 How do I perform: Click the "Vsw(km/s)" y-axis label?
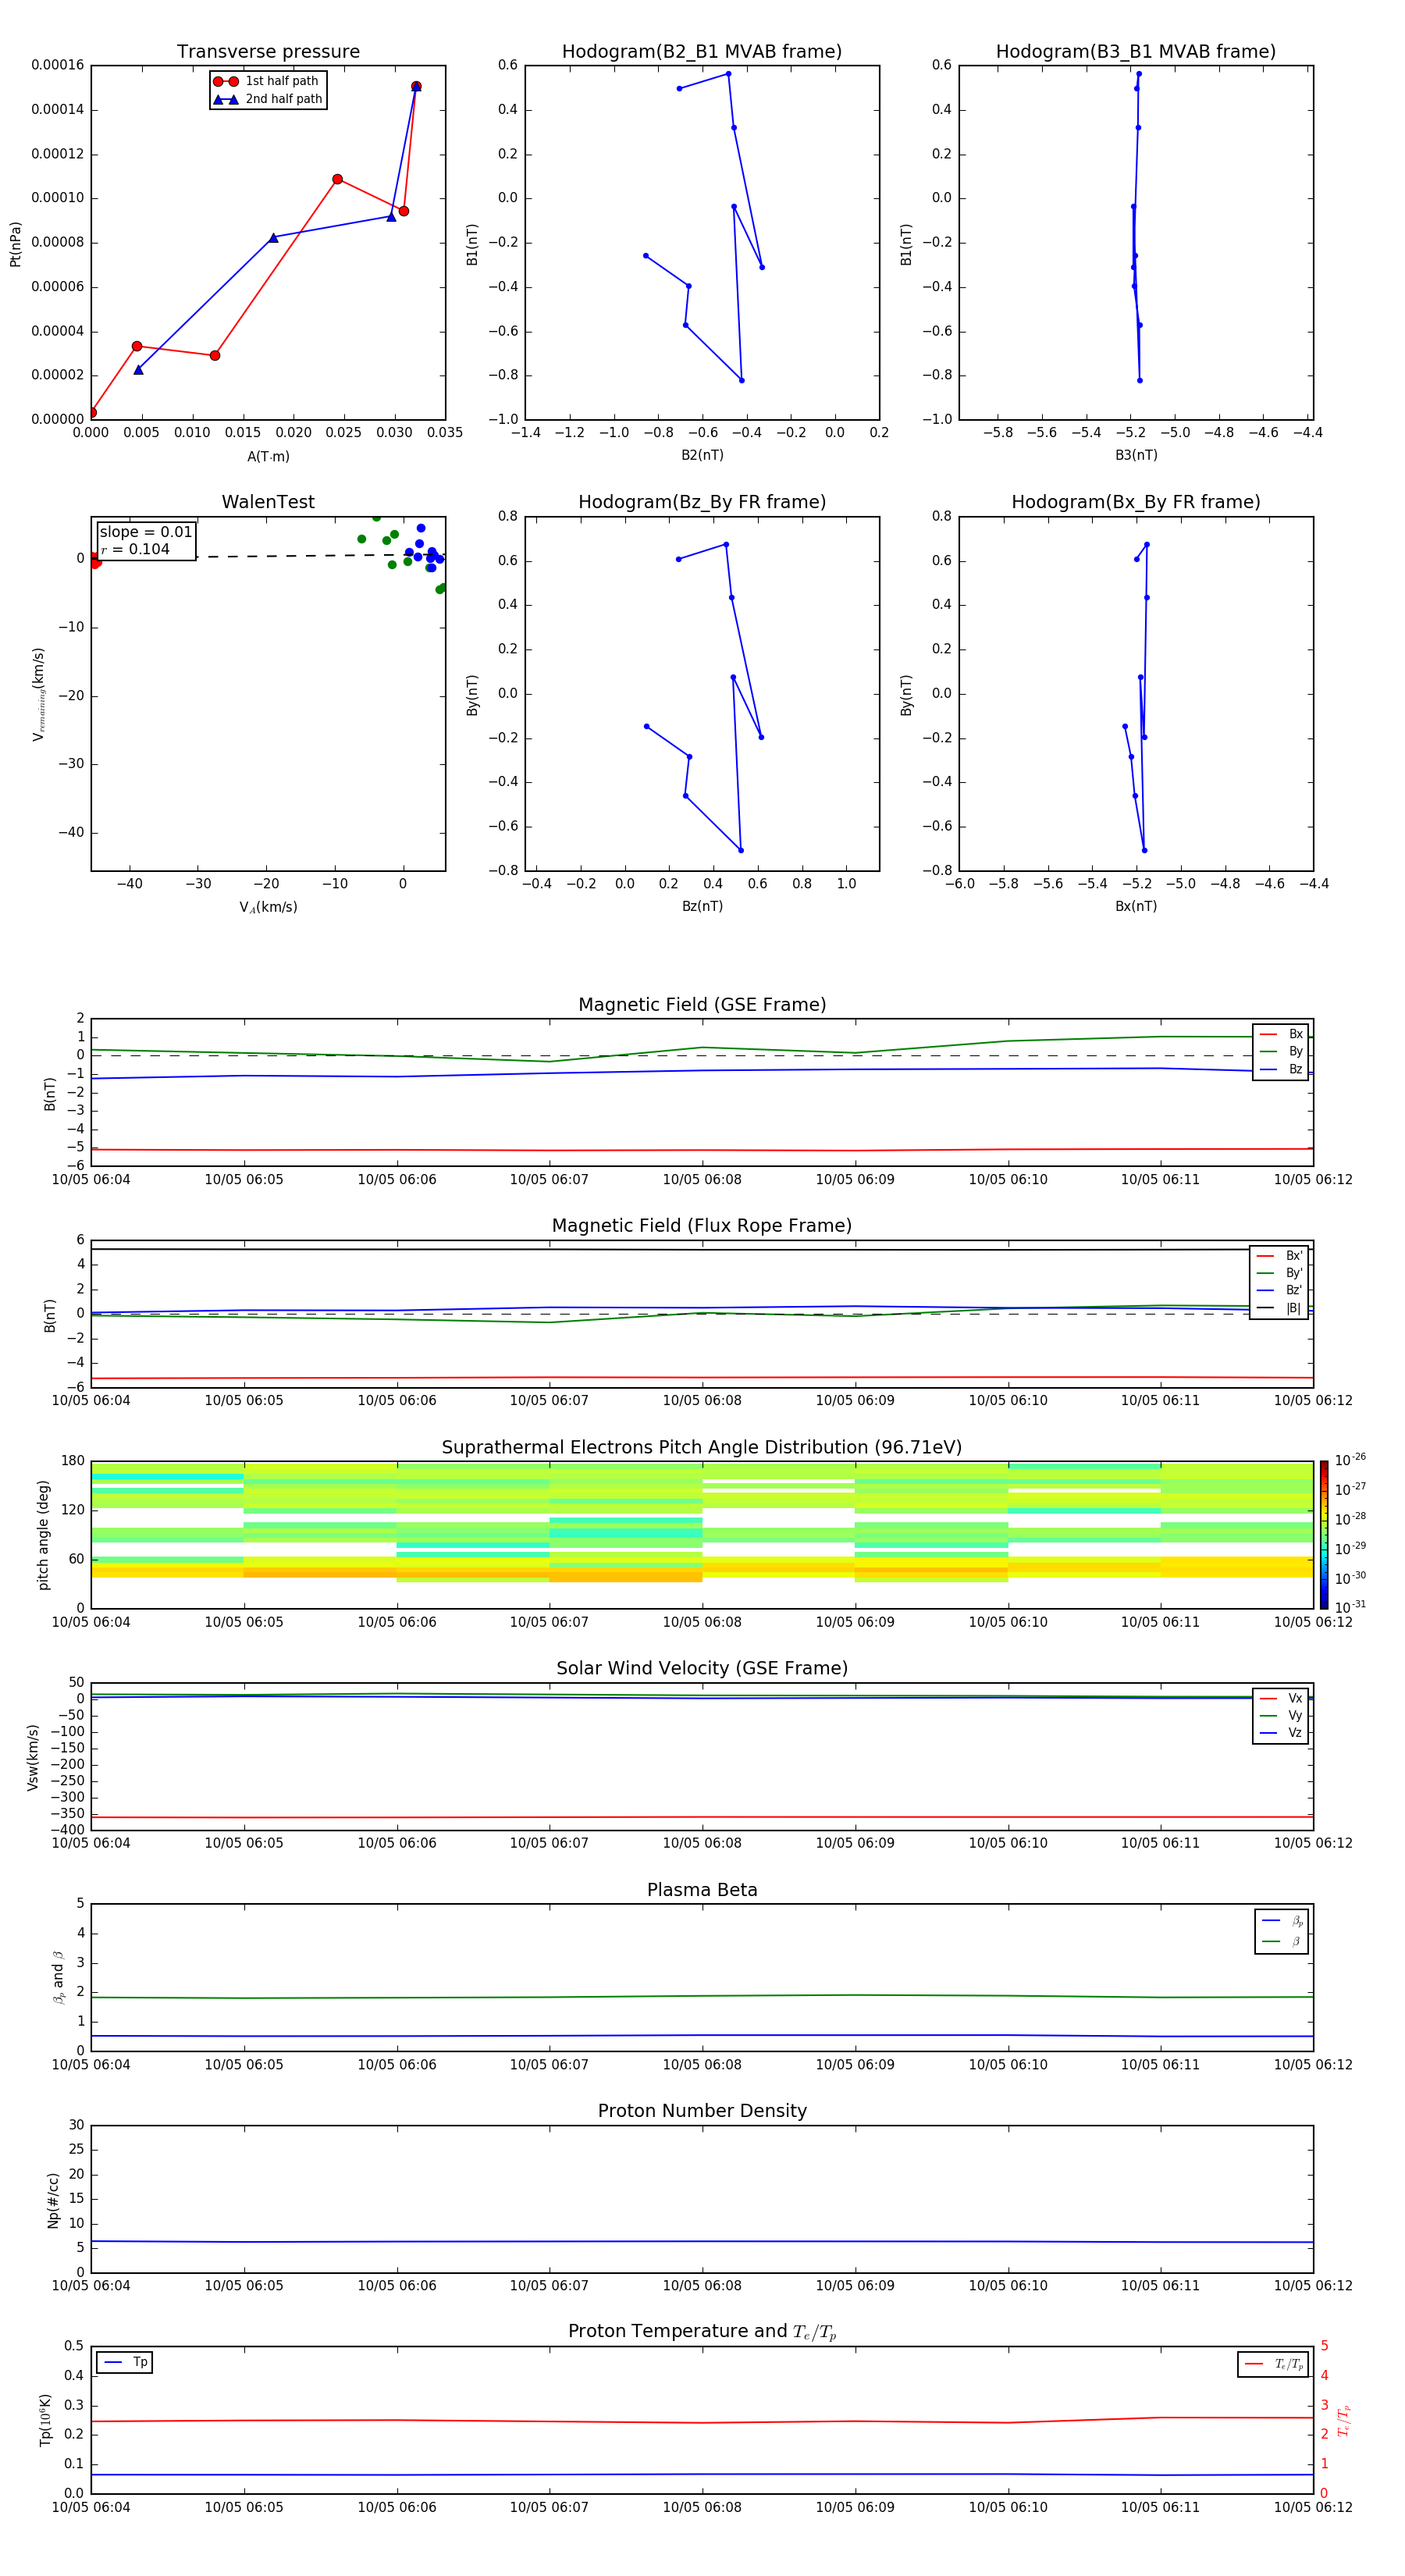(33, 1757)
